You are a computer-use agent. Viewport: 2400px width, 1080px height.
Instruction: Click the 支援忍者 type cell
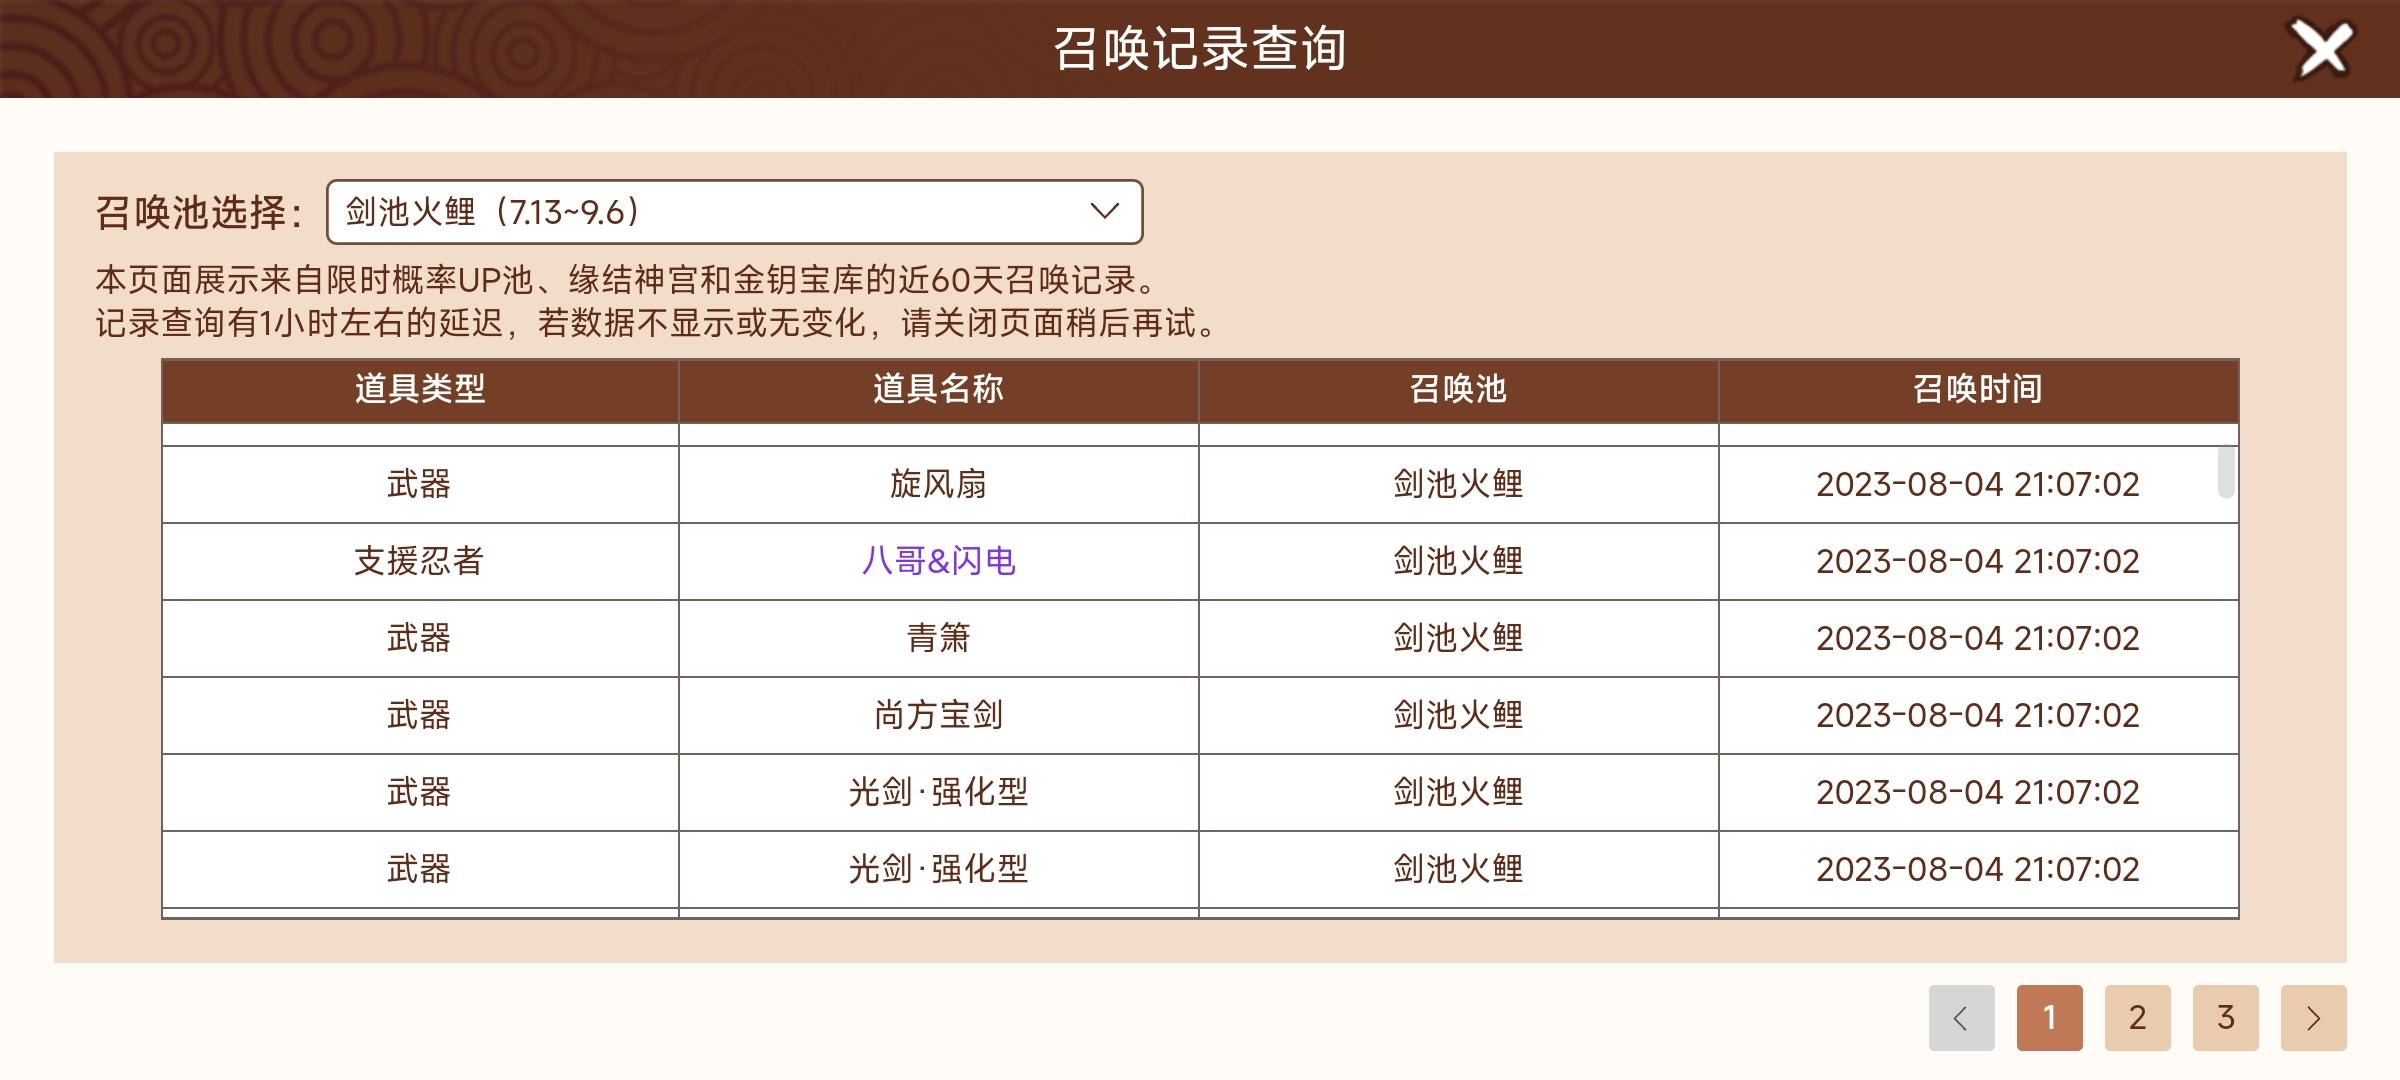[420, 562]
